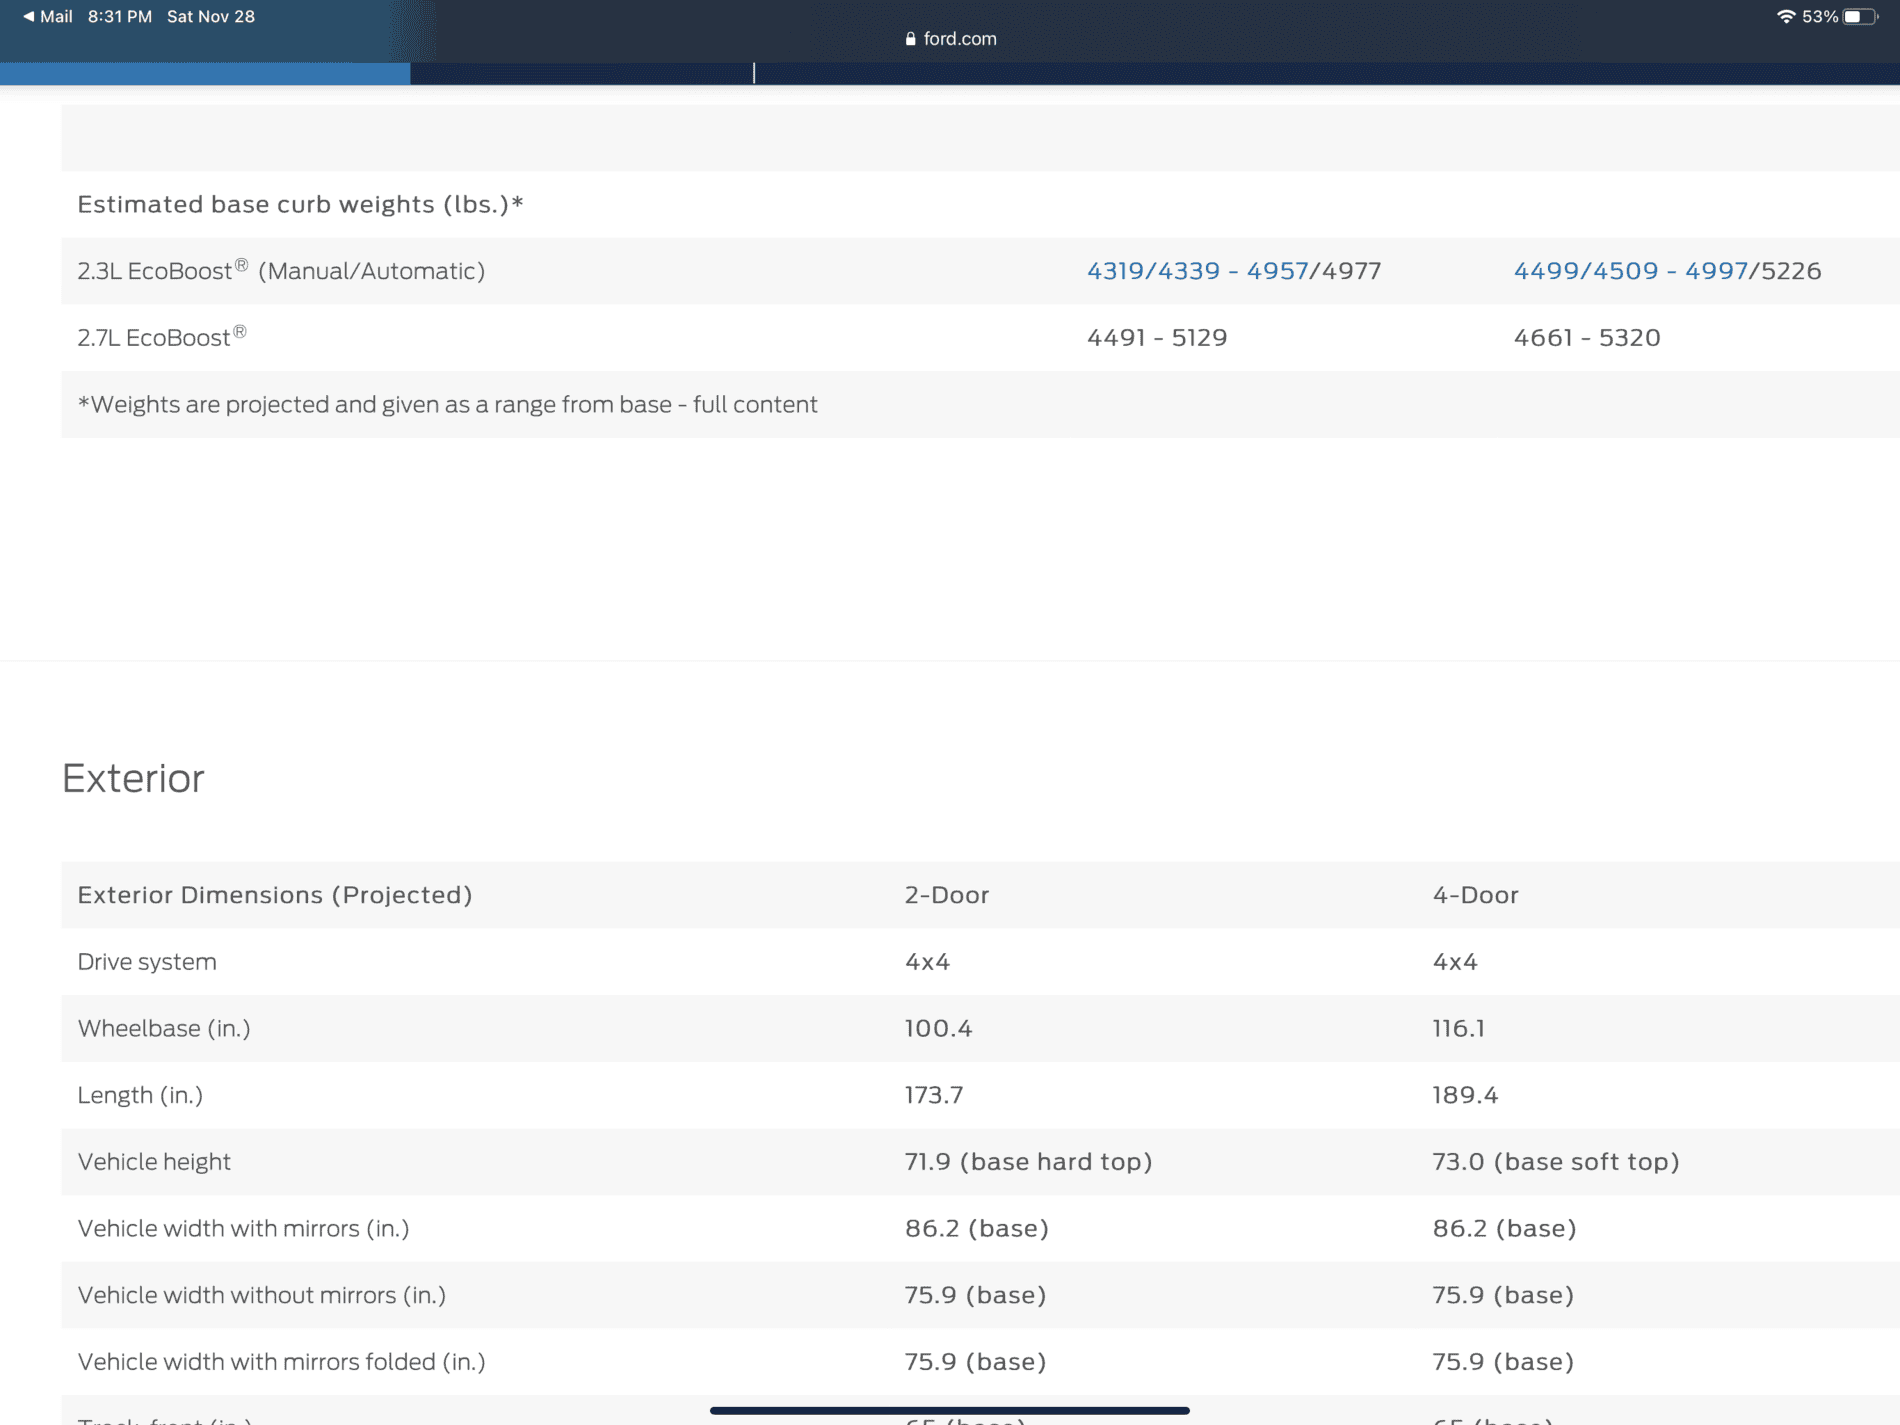Select the 4-Door column header
Screen dimensions: 1900x1425
point(1475,895)
